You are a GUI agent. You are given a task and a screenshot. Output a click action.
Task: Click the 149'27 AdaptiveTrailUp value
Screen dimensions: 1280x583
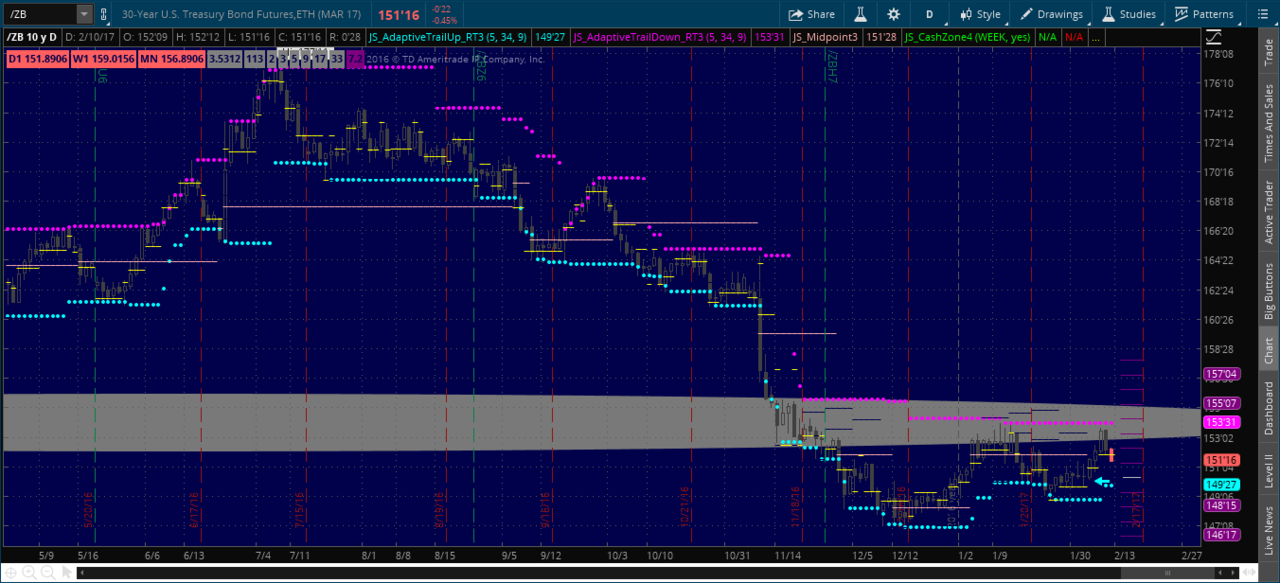coord(552,37)
